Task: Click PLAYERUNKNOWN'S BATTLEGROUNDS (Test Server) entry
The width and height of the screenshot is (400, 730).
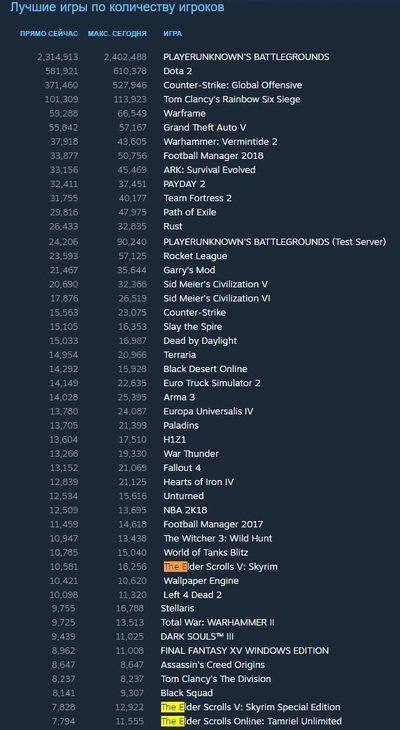Action: tap(274, 242)
